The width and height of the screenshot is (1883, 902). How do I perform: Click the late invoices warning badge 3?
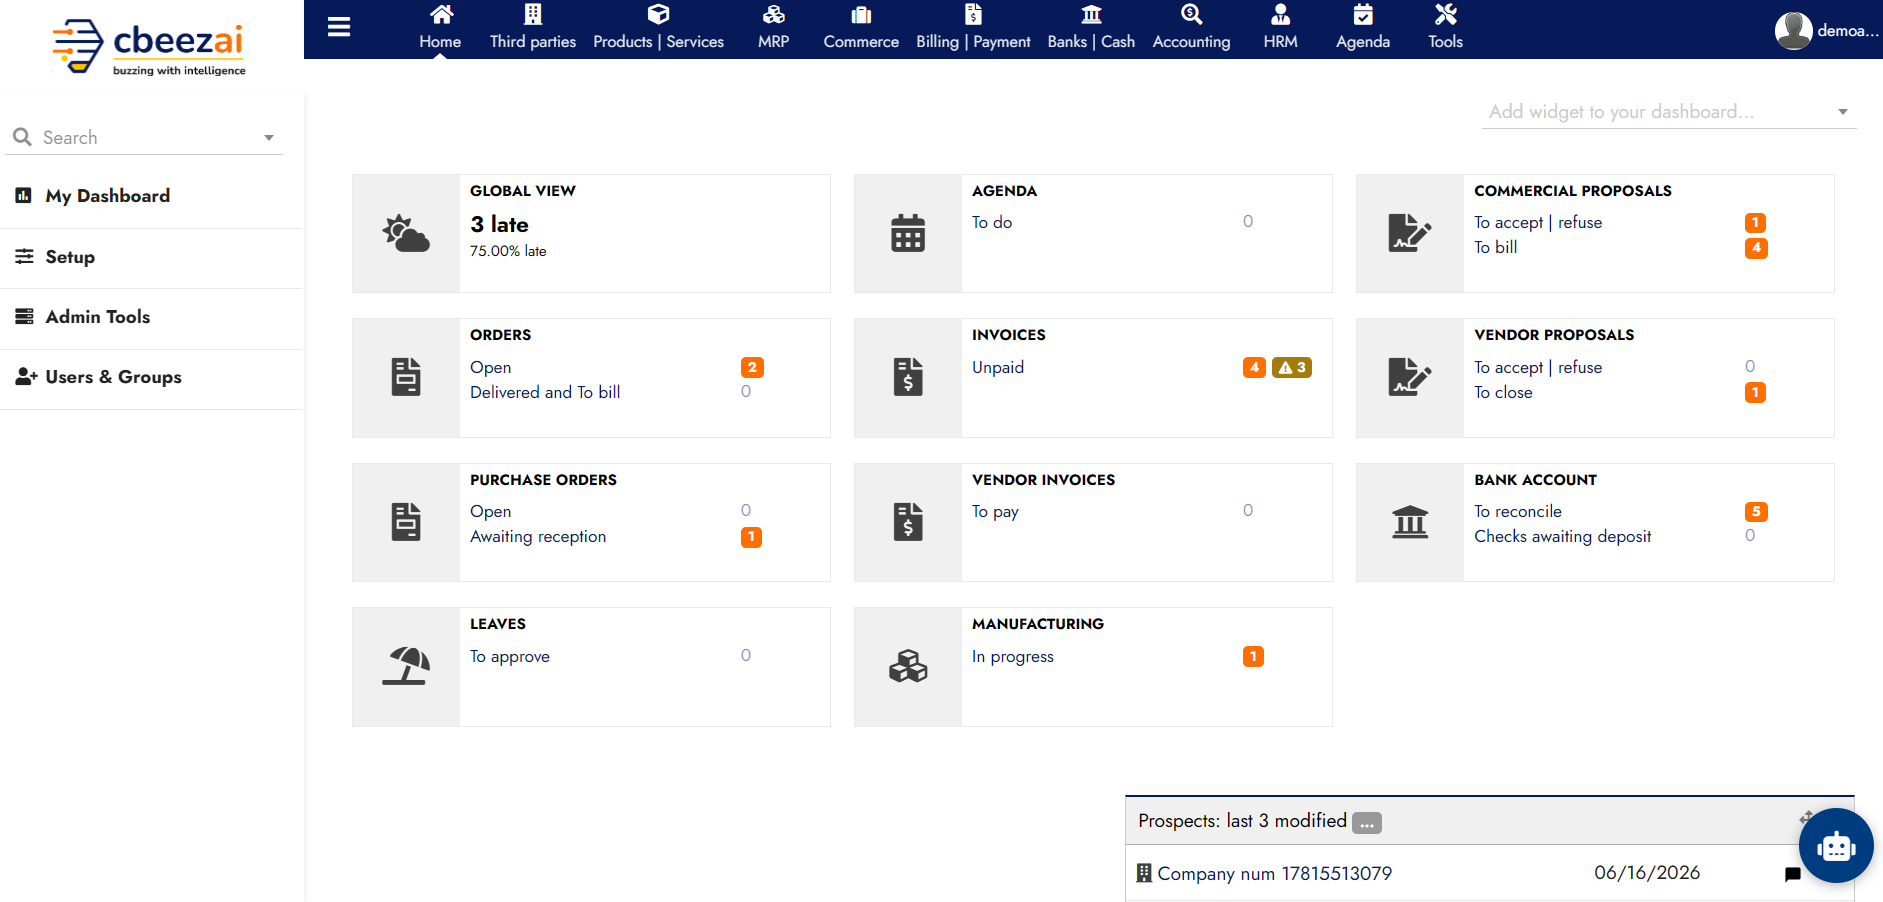coord(1292,367)
